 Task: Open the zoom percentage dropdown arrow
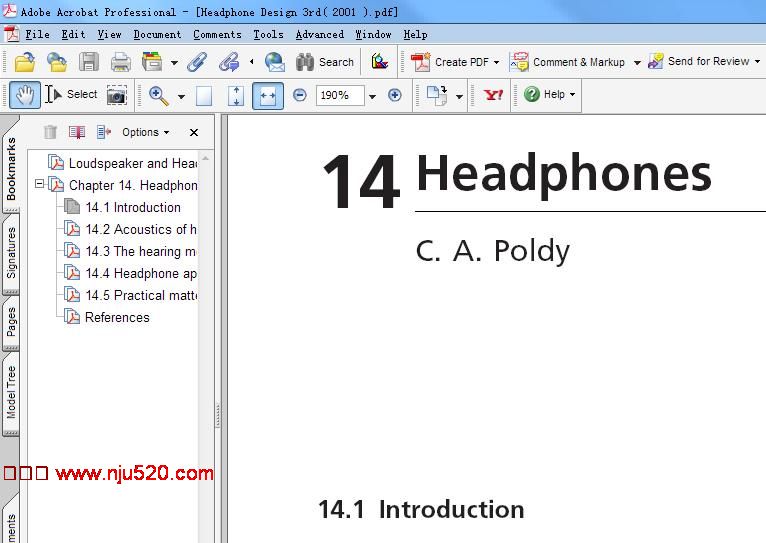[x=372, y=96]
